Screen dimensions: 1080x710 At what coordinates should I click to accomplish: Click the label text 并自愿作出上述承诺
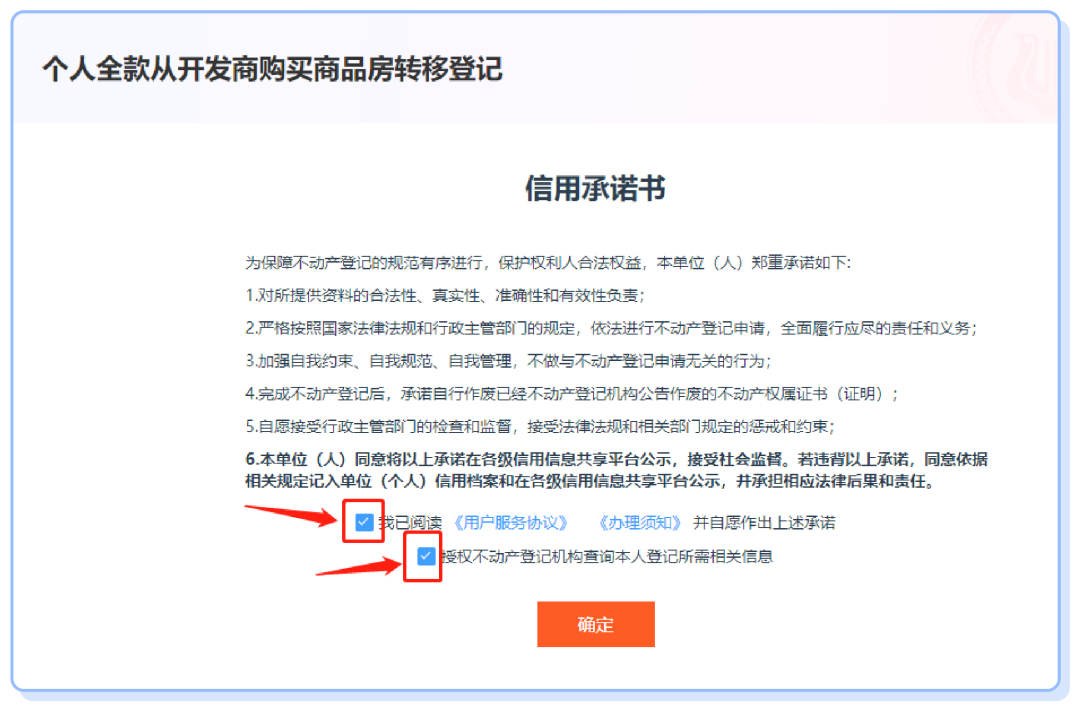coord(764,523)
